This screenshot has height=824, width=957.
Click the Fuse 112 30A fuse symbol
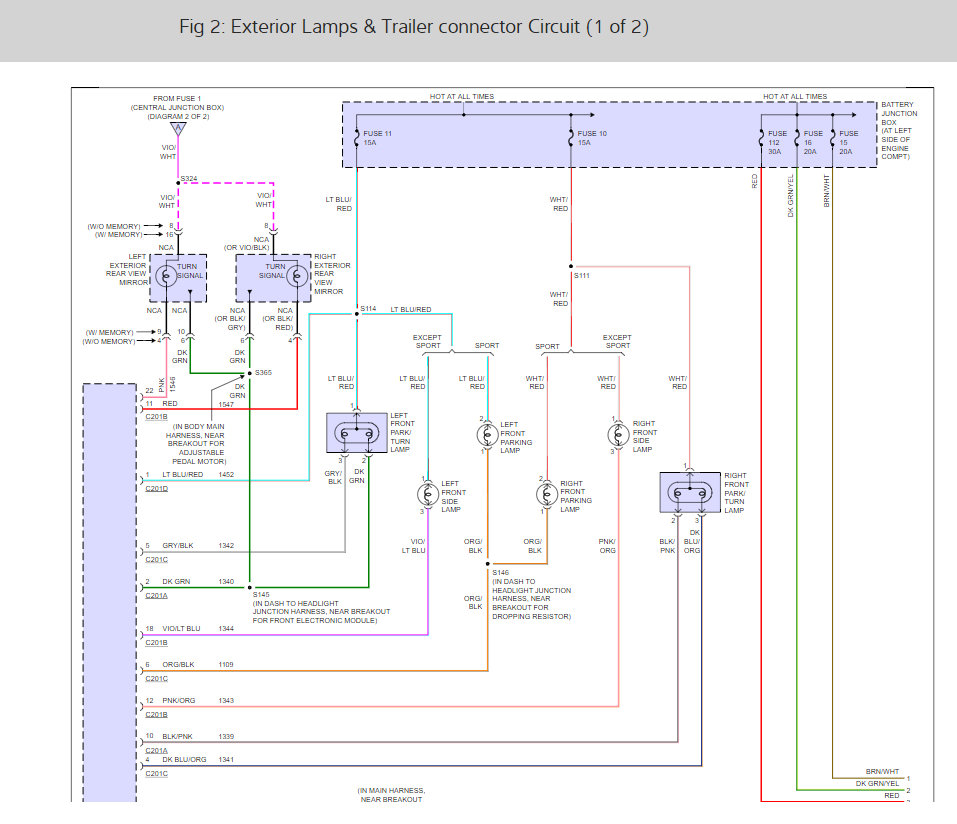point(761,138)
